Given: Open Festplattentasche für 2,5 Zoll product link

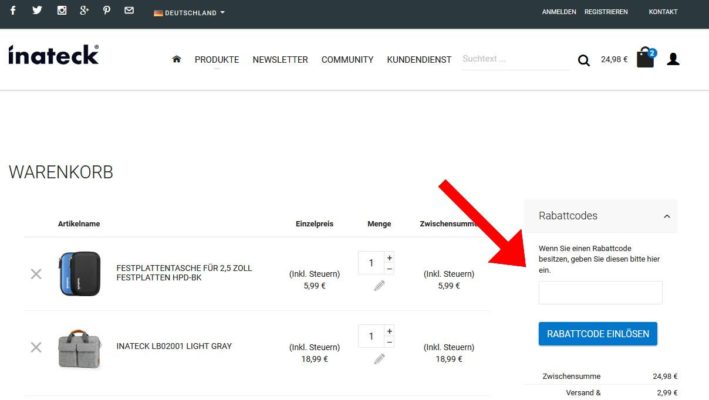Looking at the screenshot, I should click(x=184, y=273).
